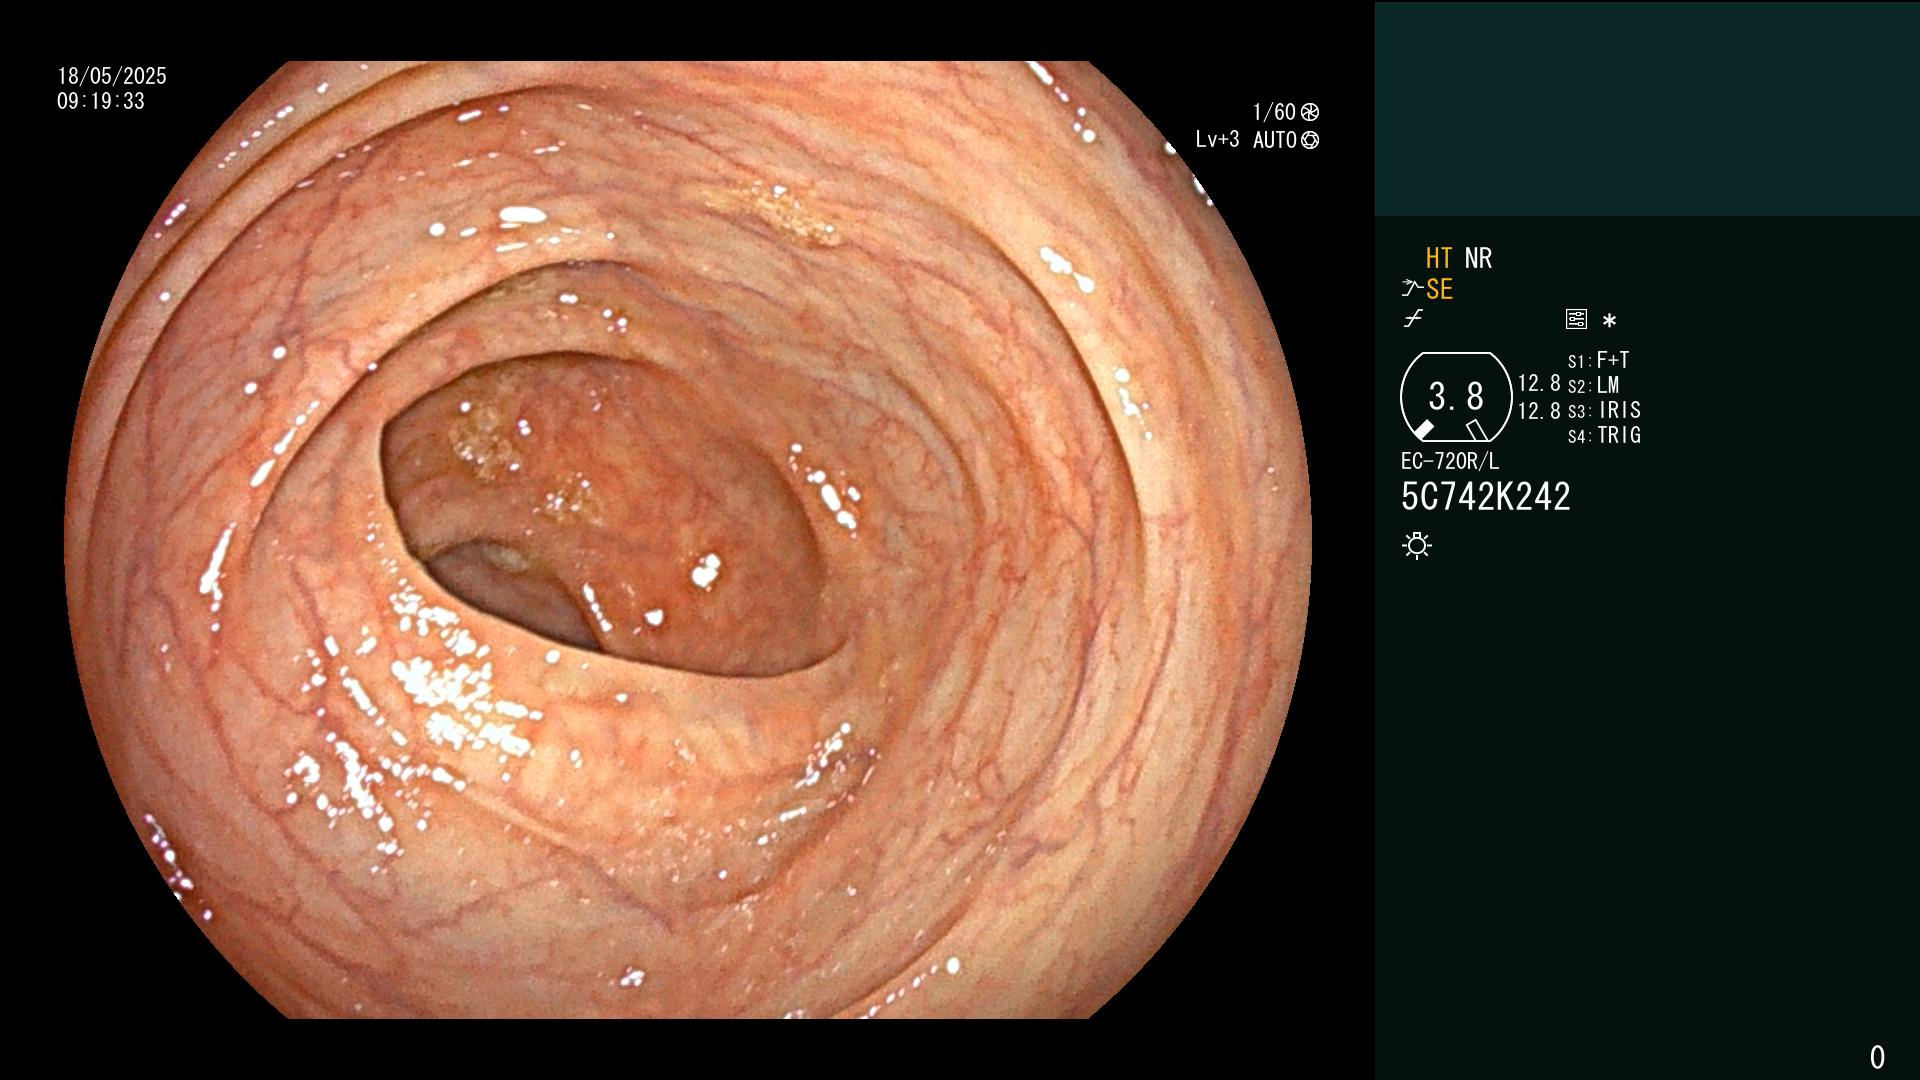Screen dimensions: 1920x1080
Task: Click the serial number 5C742K242
Action: pos(1486,496)
